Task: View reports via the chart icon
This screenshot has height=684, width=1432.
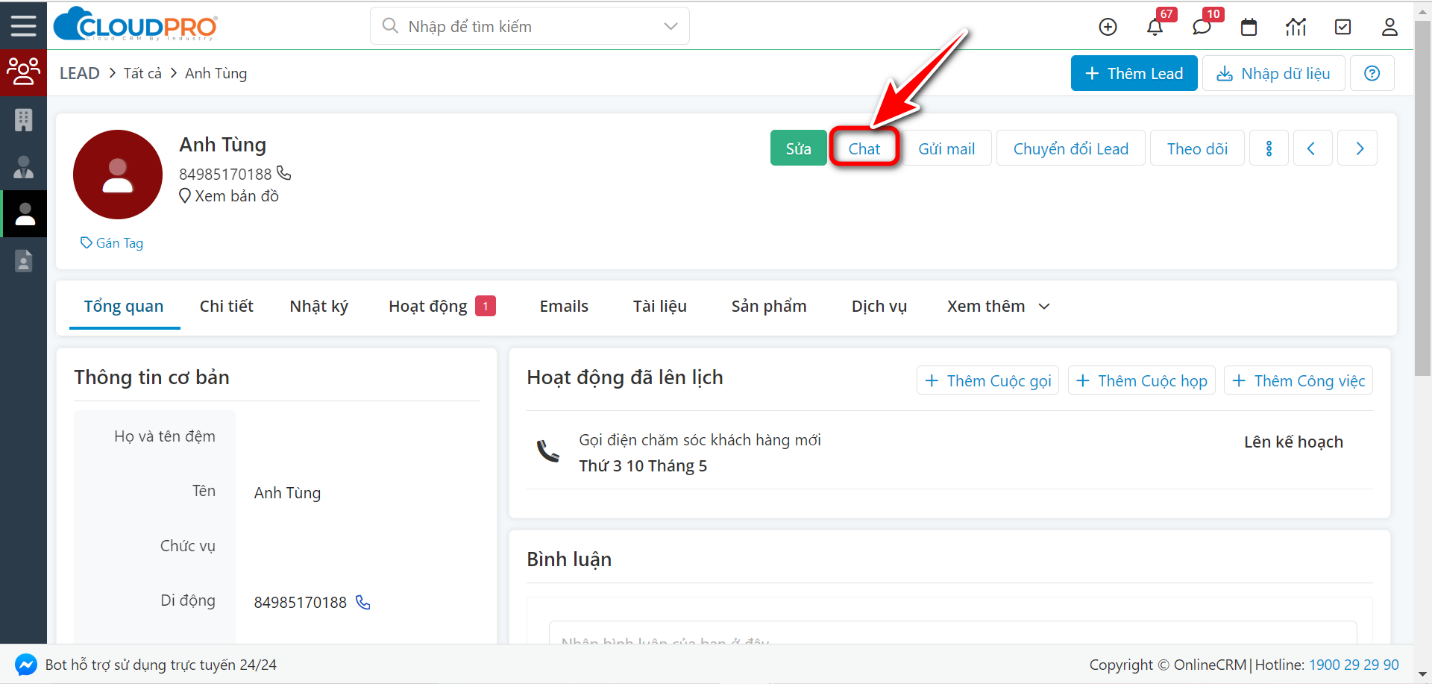Action: pyautogui.click(x=1296, y=27)
